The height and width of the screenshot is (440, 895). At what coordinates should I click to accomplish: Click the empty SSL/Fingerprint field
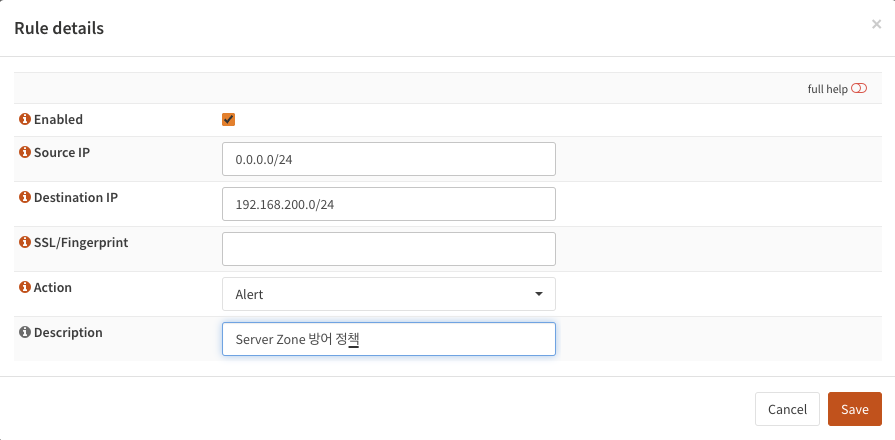click(x=389, y=249)
